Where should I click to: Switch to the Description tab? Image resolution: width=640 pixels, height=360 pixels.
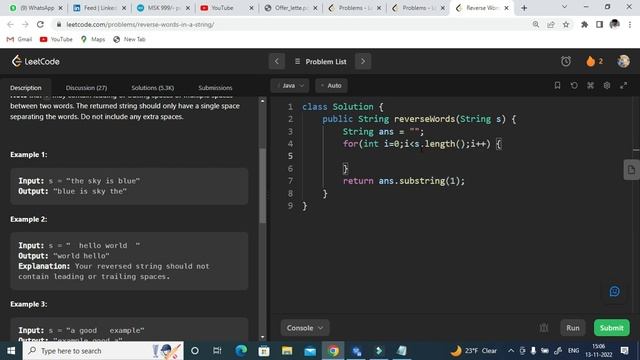pos(26,88)
